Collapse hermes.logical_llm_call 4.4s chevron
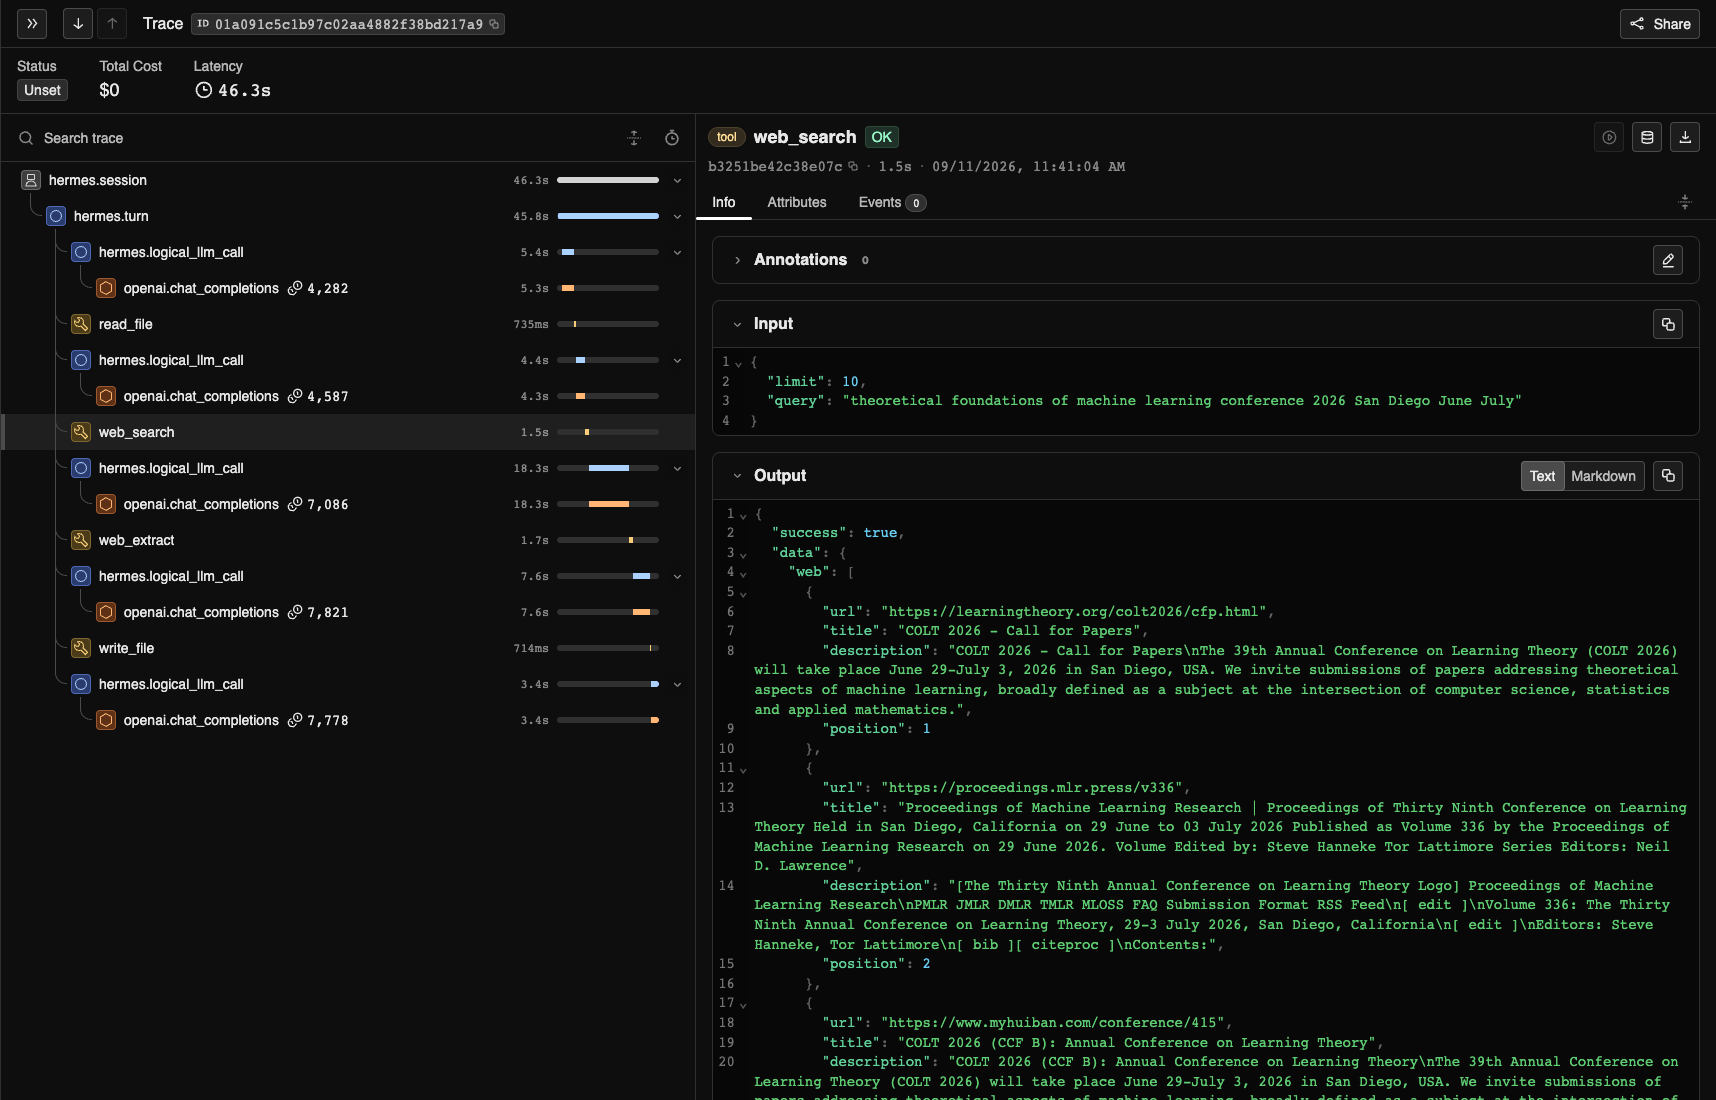Viewport: 1716px width, 1100px height. [x=677, y=361]
